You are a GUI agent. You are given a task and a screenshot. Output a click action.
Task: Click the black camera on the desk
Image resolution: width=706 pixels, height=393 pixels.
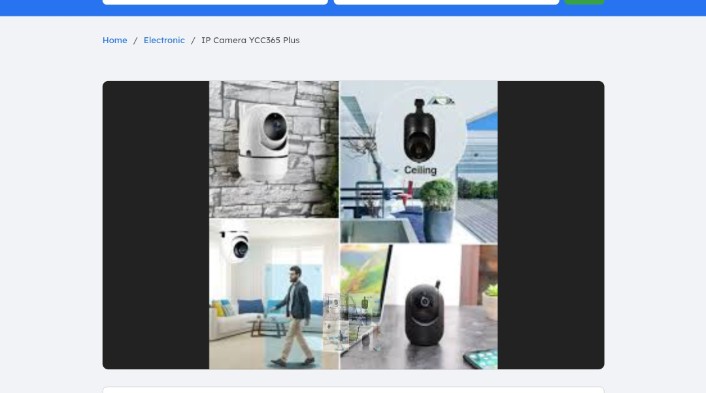coord(423,314)
